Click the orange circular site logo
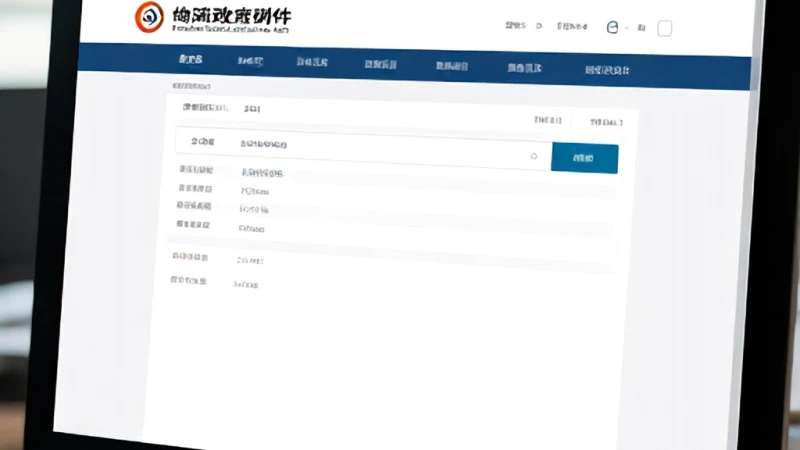The height and width of the screenshot is (450, 800). (x=149, y=17)
